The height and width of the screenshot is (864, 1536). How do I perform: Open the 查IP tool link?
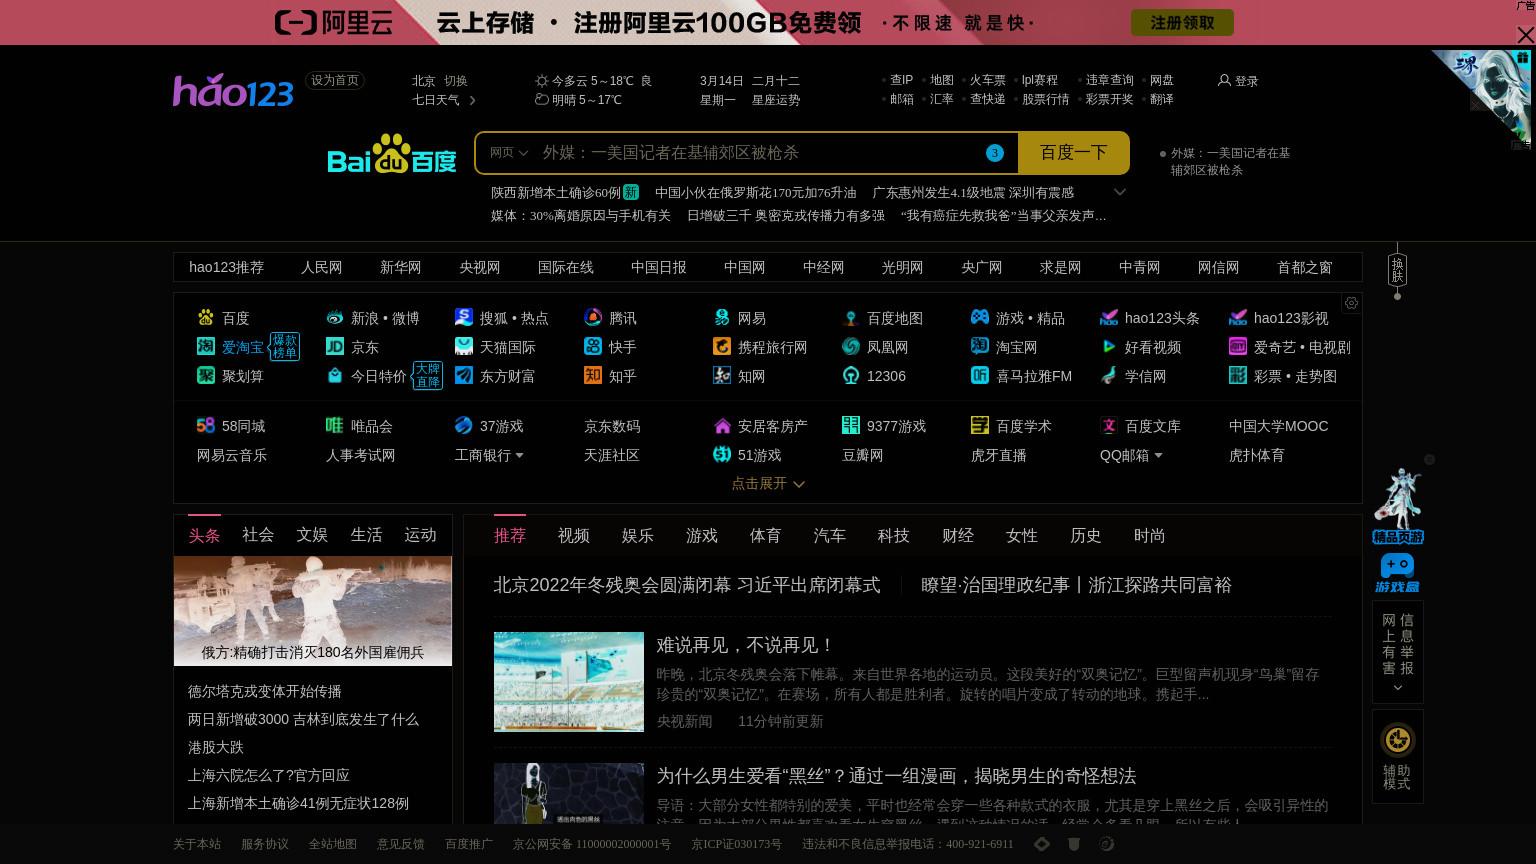pos(902,80)
